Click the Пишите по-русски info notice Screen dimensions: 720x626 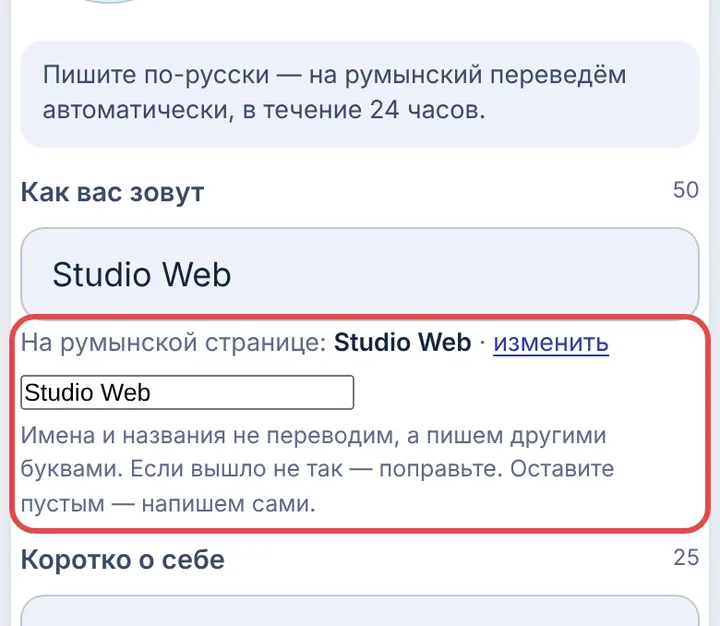(360, 94)
